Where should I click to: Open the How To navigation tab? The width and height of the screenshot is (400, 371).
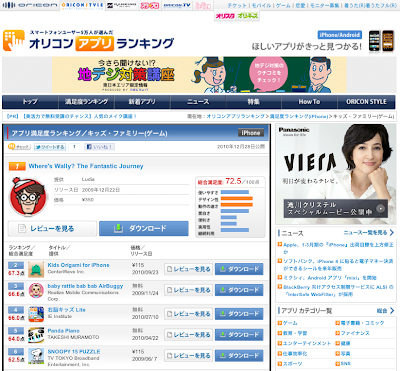309,102
